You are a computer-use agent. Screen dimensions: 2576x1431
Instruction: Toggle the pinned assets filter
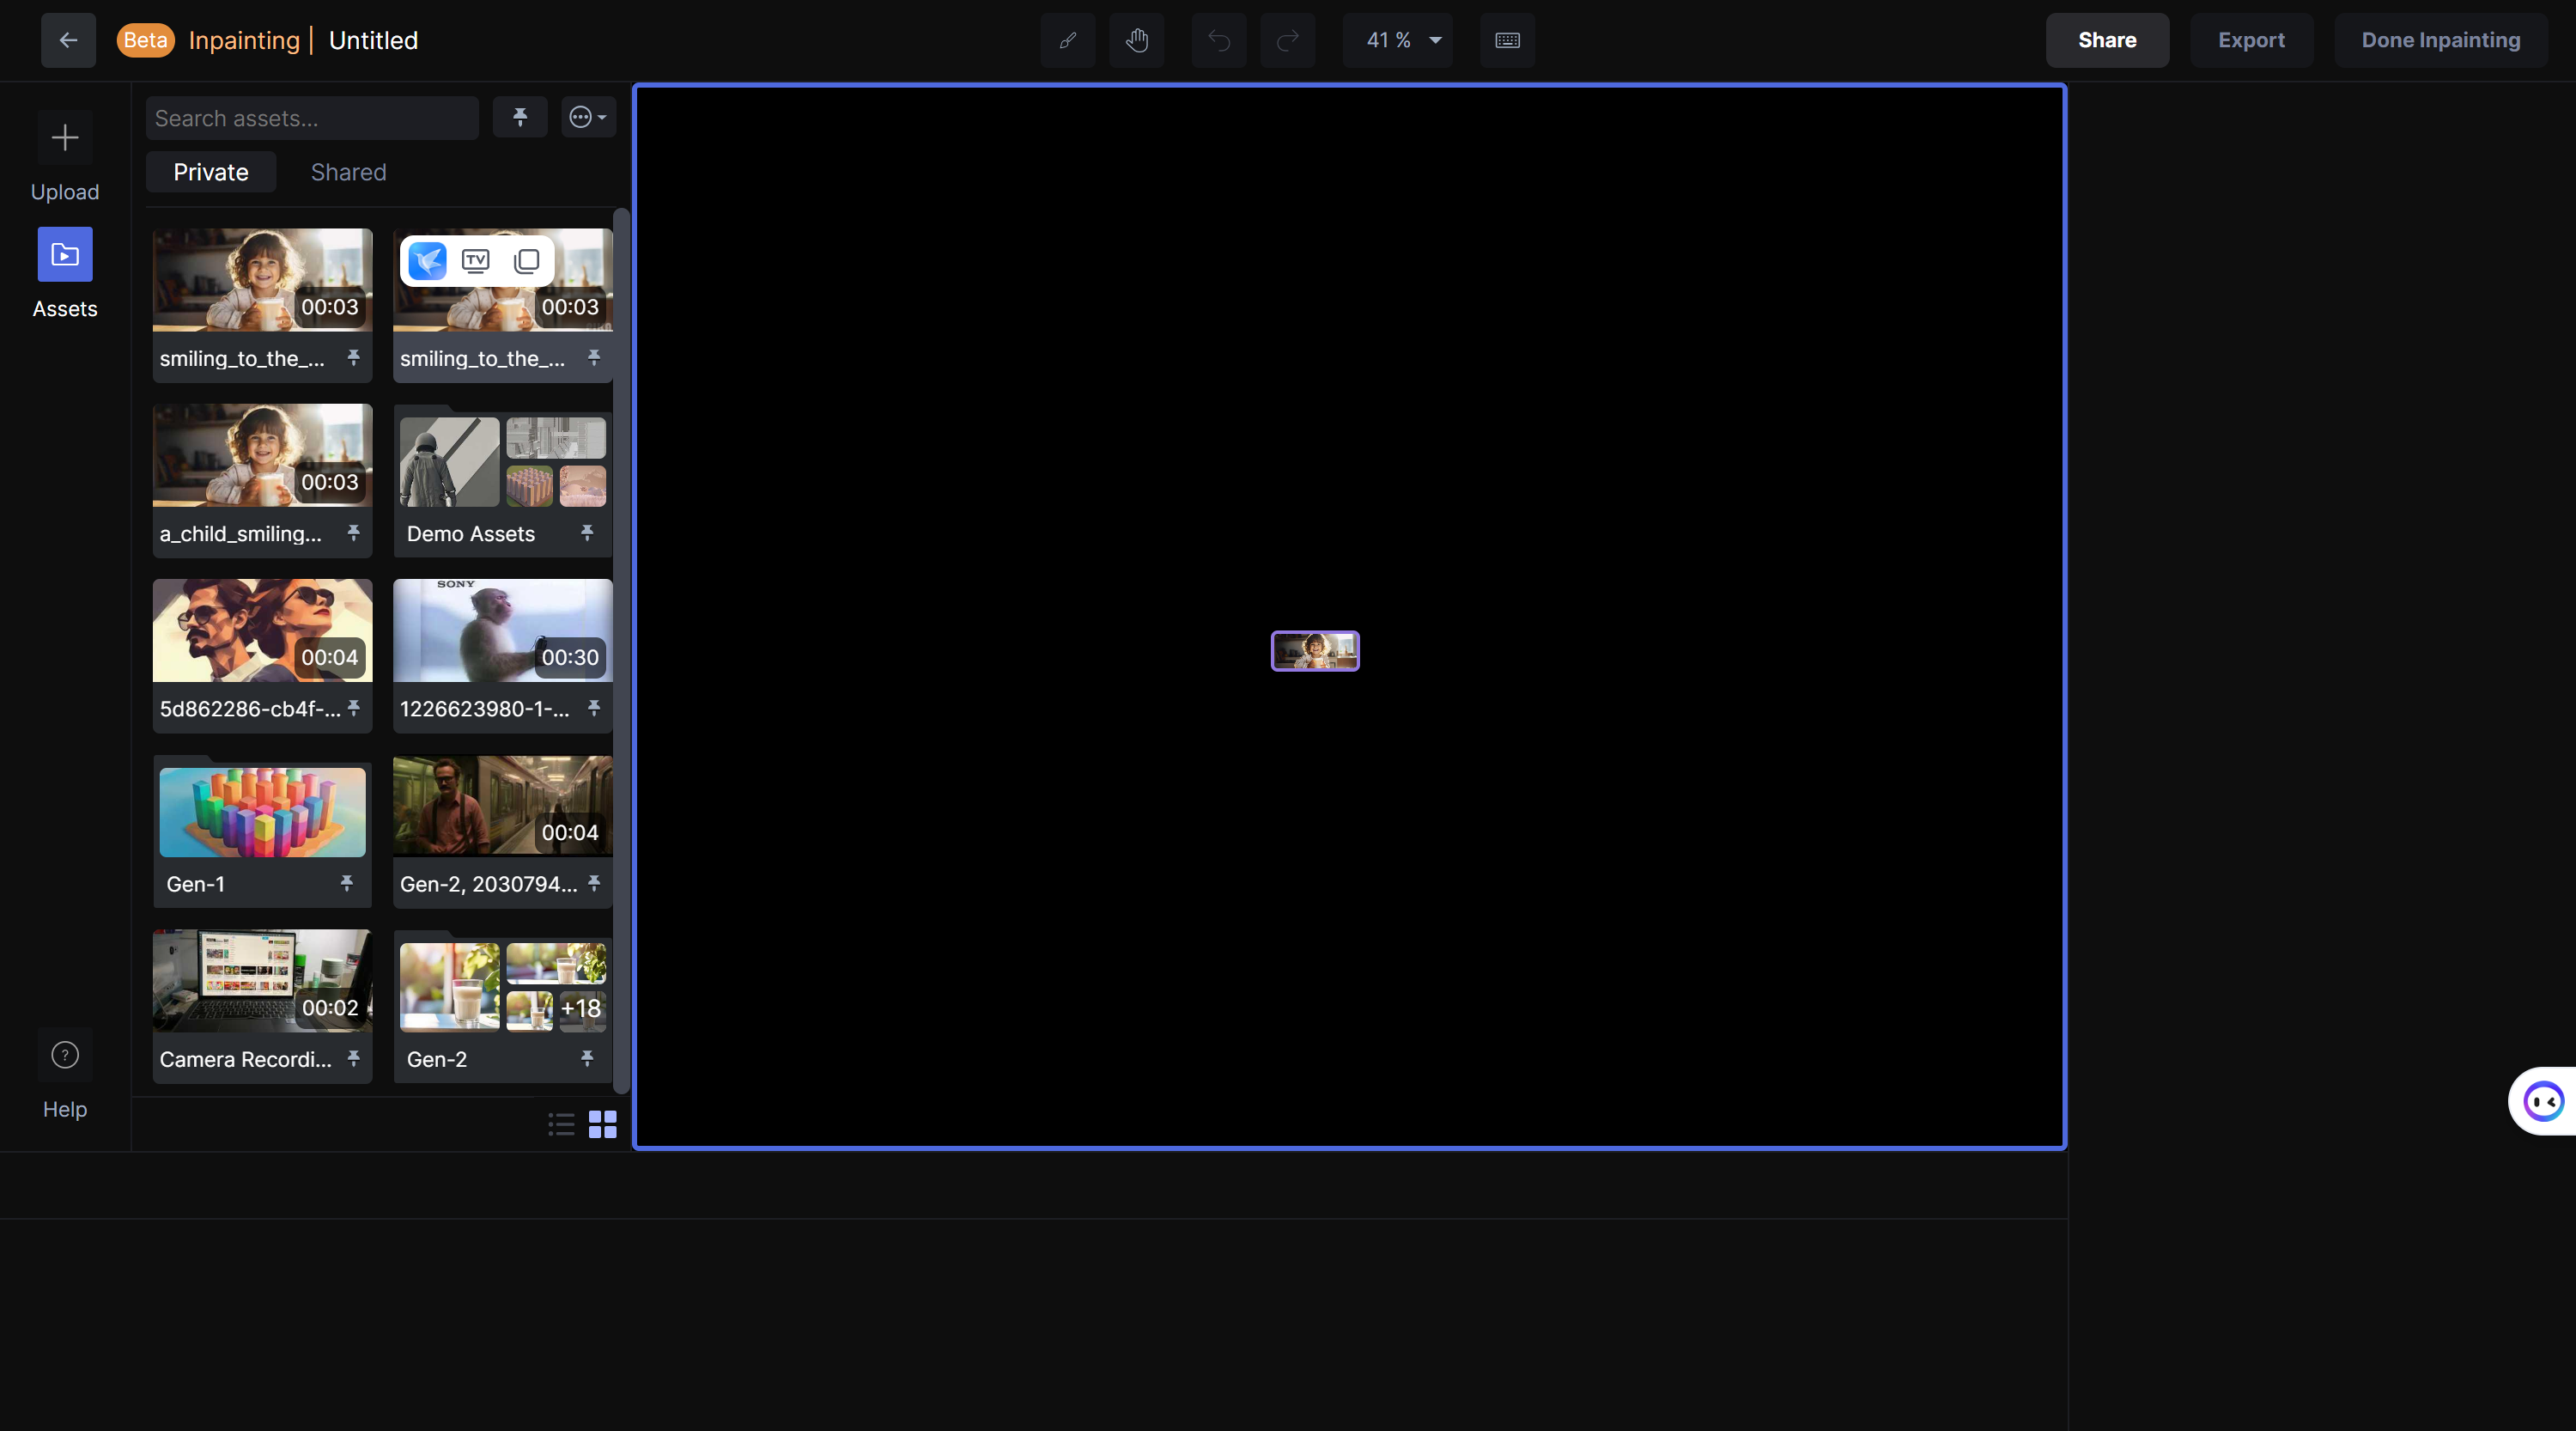click(x=520, y=117)
